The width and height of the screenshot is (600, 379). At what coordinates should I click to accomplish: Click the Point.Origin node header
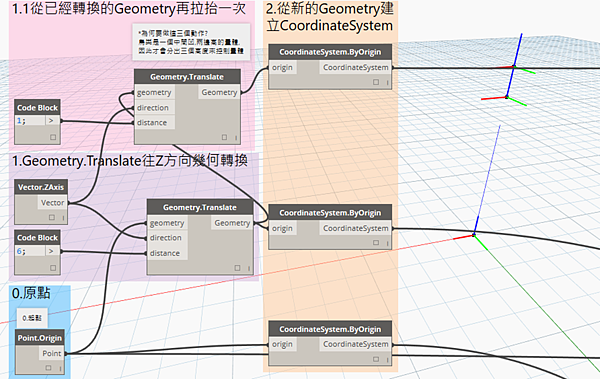click(39, 338)
